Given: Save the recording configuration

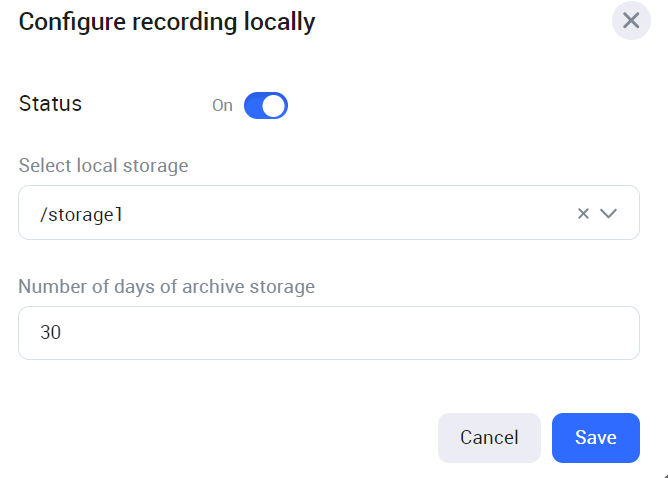Looking at the screenshot, I should point(595,438).
